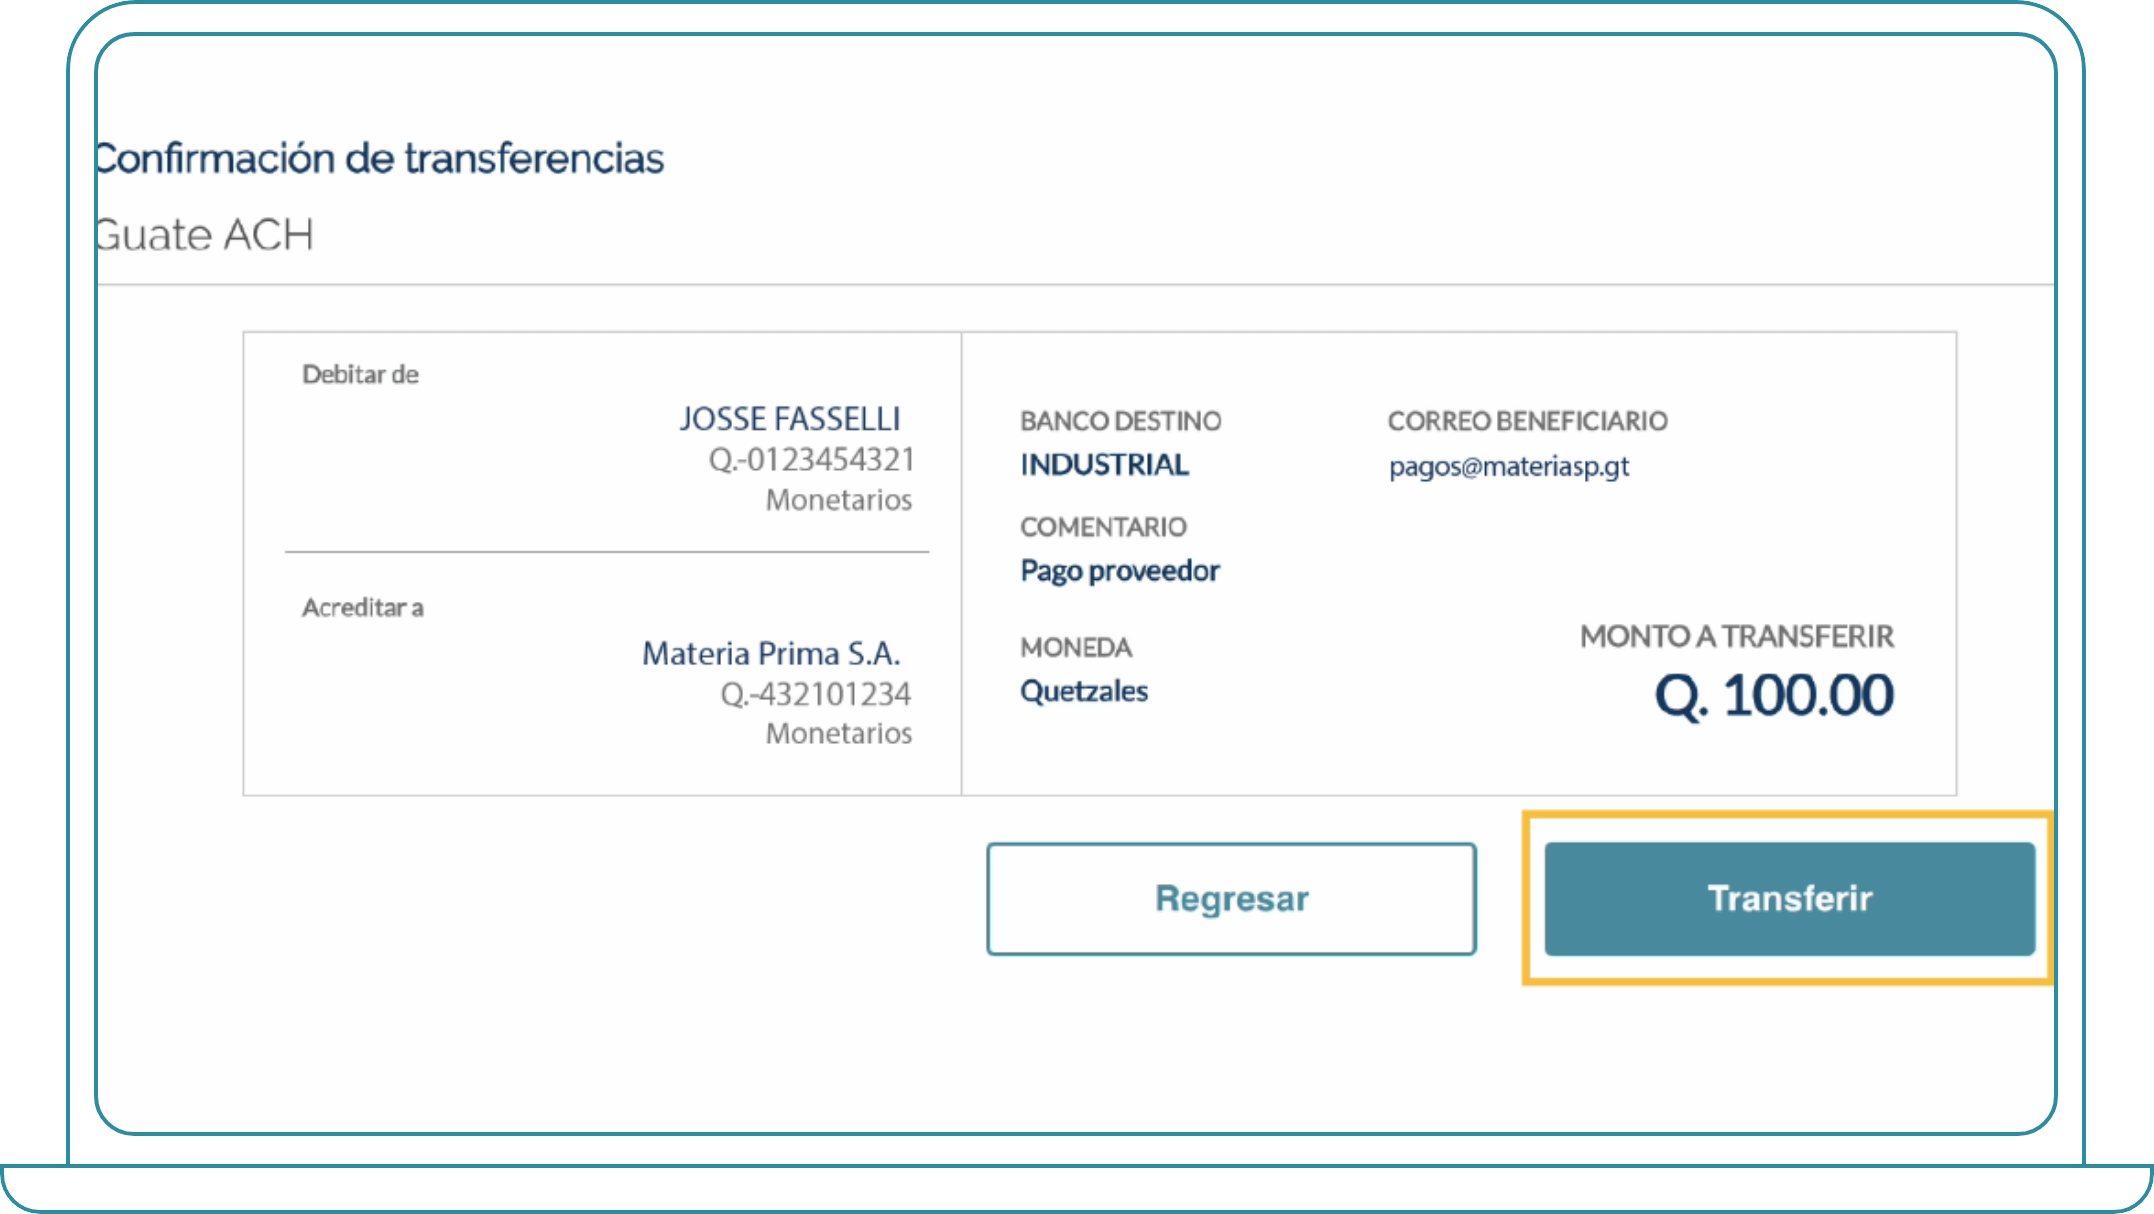Click the Acreditar a label

point(362,607)
